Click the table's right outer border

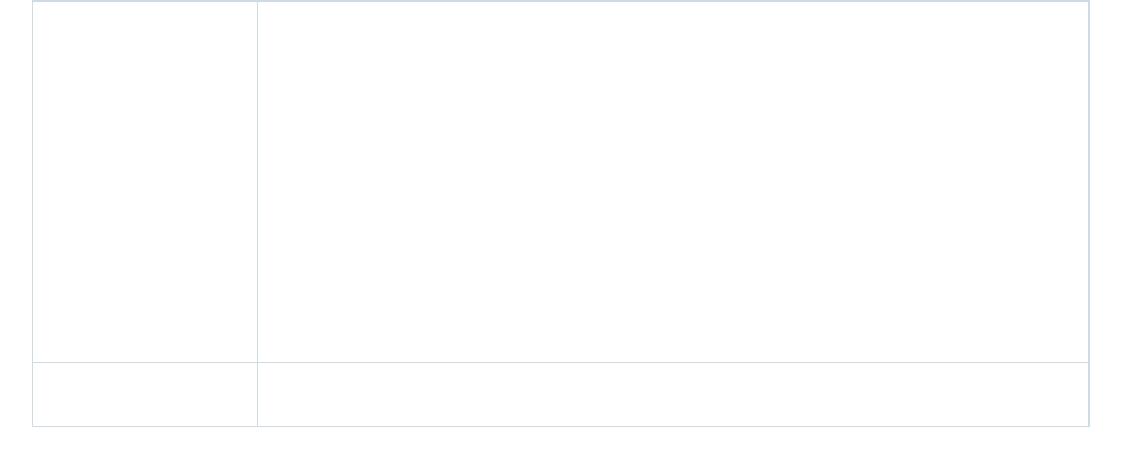(1089, 214)
